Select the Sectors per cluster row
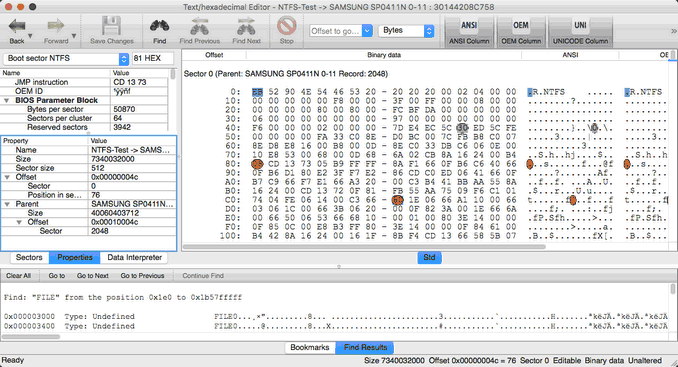Screen dimensions: 678x367 pyautogui.click(x=85, y=118)
